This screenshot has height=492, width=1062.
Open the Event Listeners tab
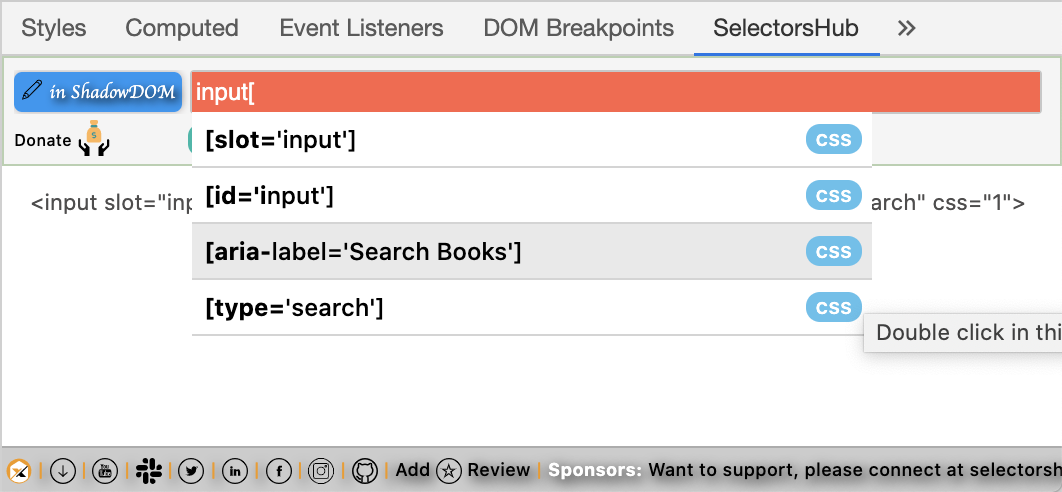coord(361,28)
